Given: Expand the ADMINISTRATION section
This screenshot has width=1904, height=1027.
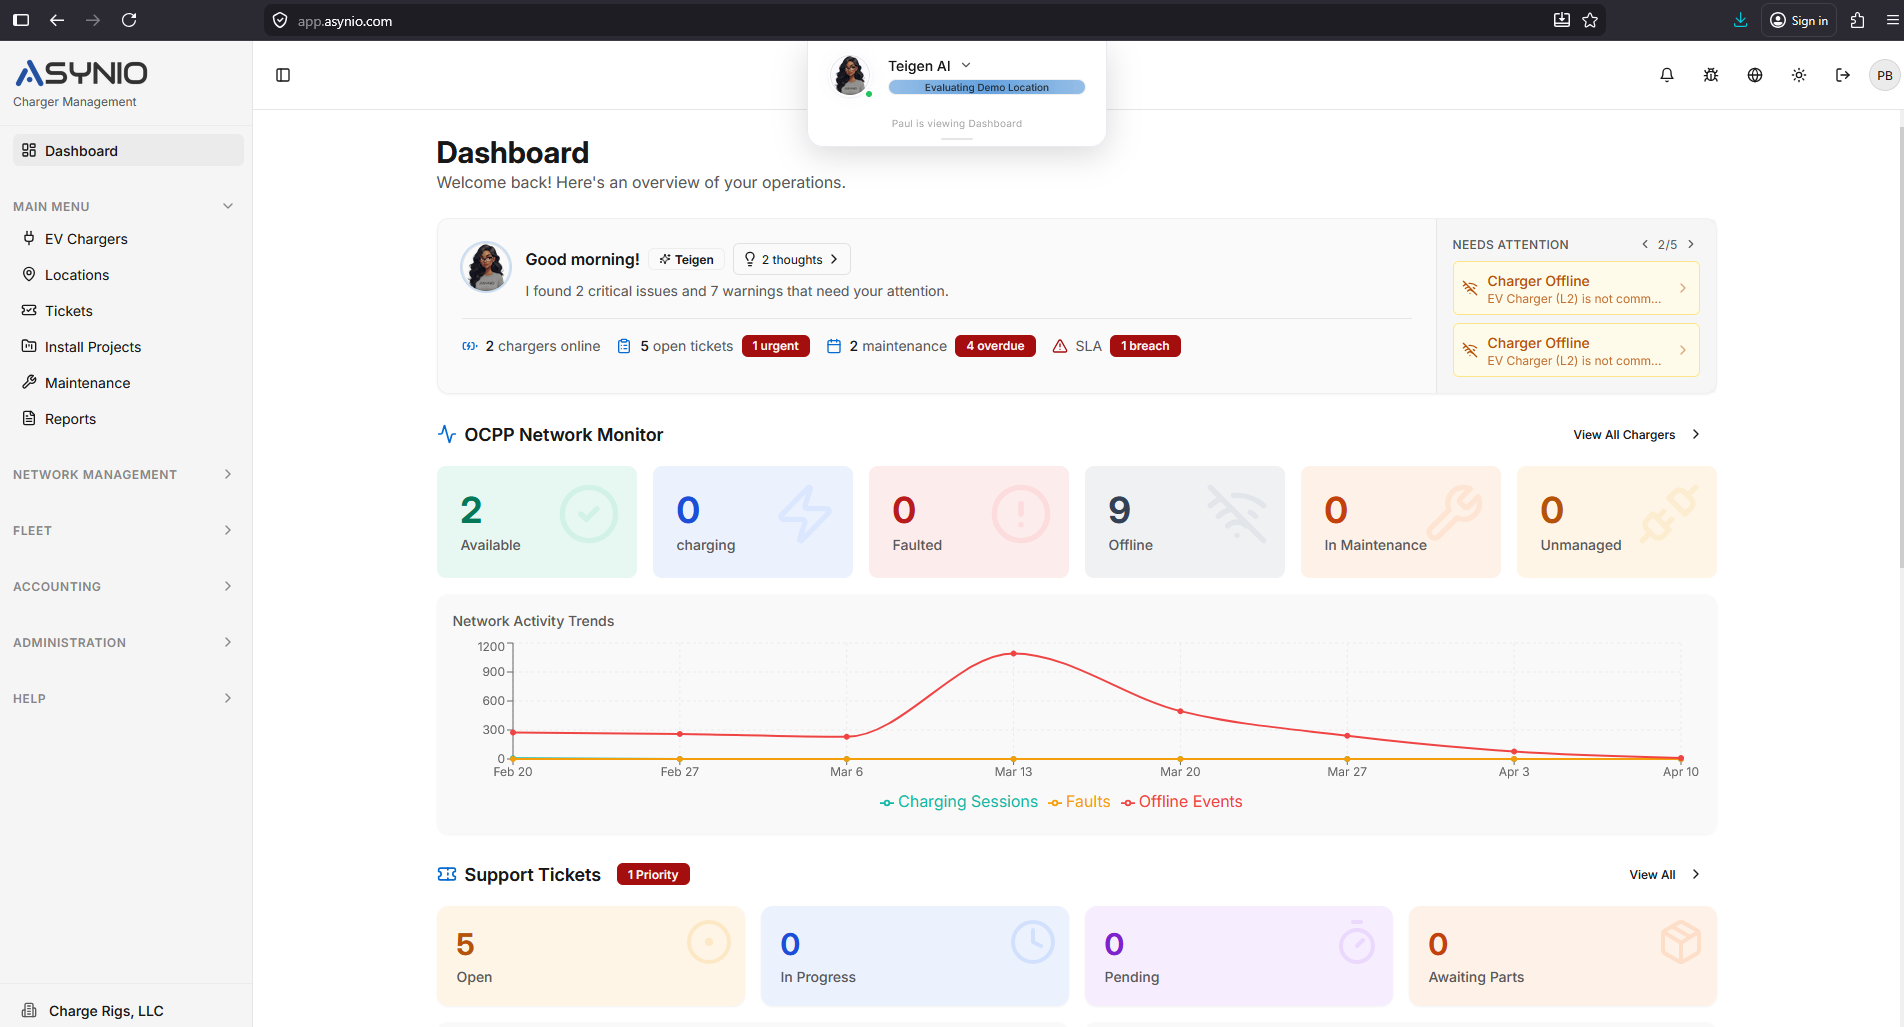Looking at the screenshot, I should [x=124, y=642].
